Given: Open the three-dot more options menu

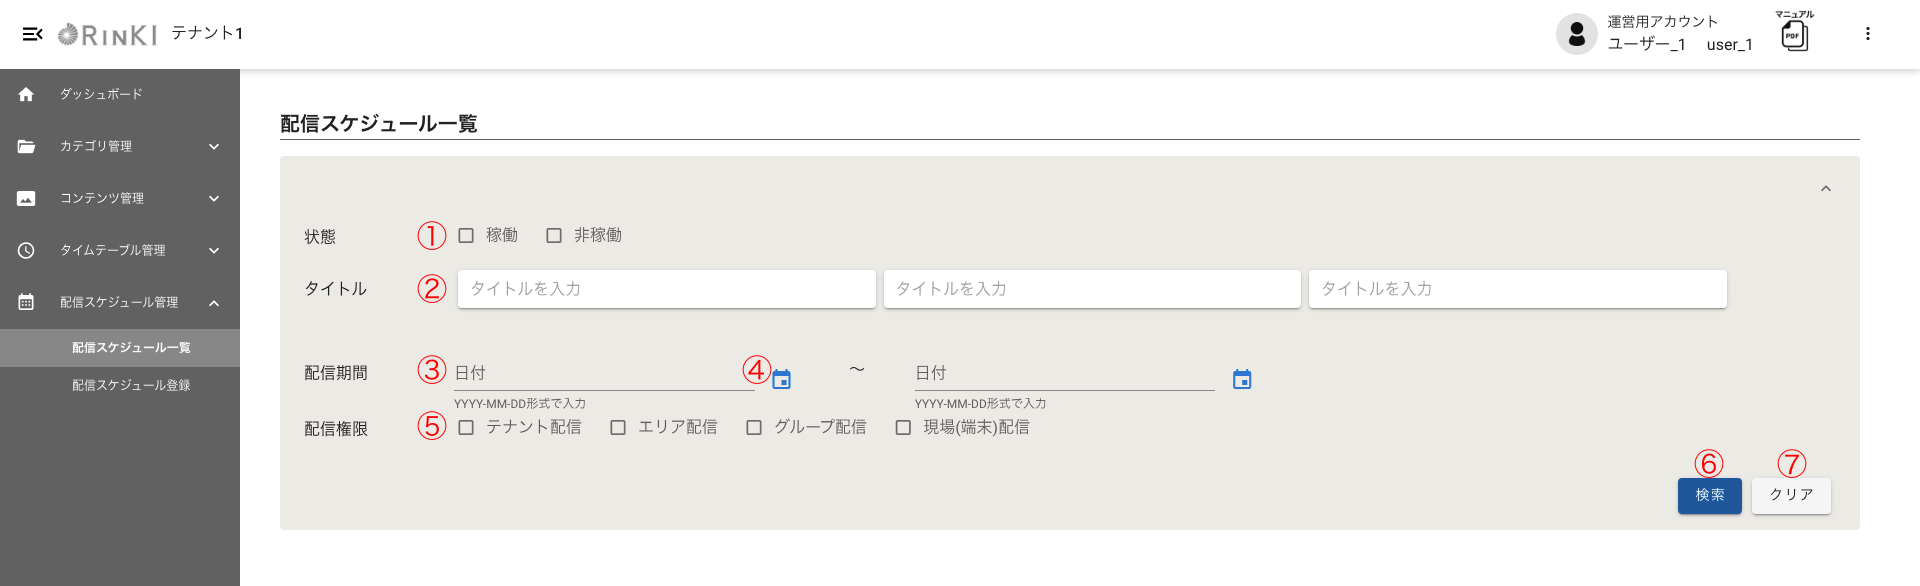Looking at the screenshot, I should click(1867, 34).
